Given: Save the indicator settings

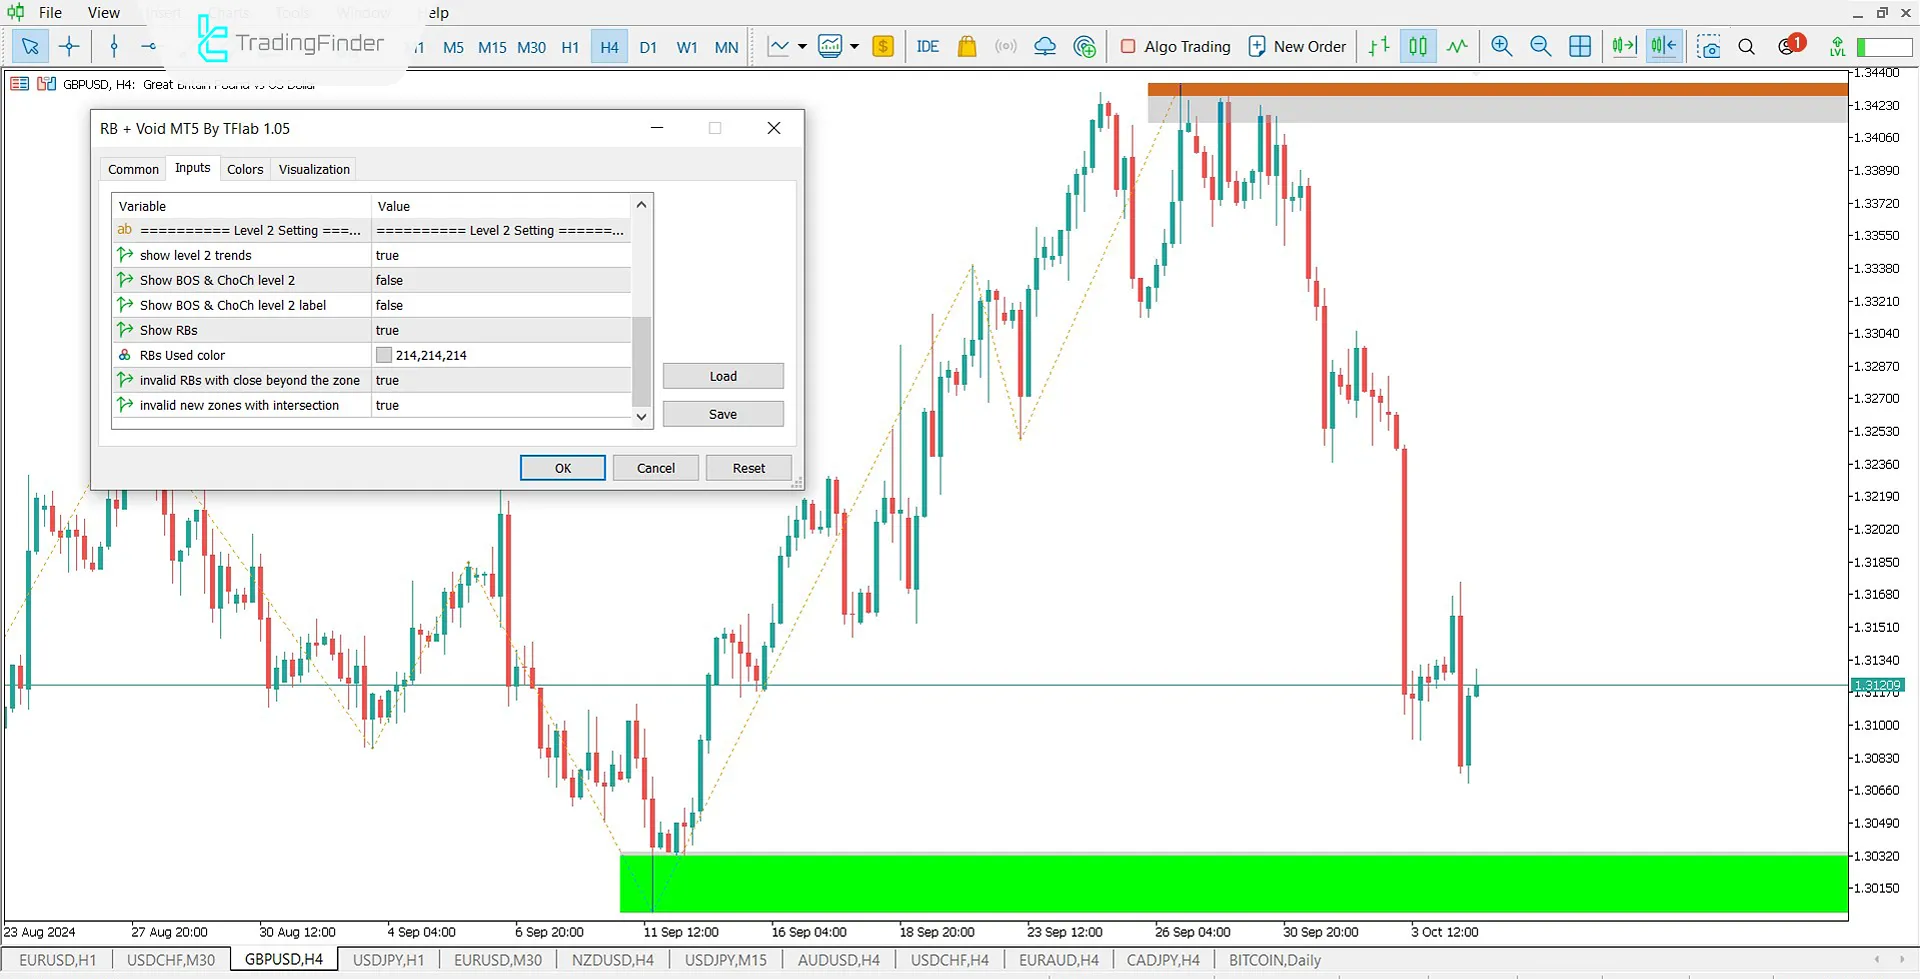Looking at the screenshot, I should [722, 413].
